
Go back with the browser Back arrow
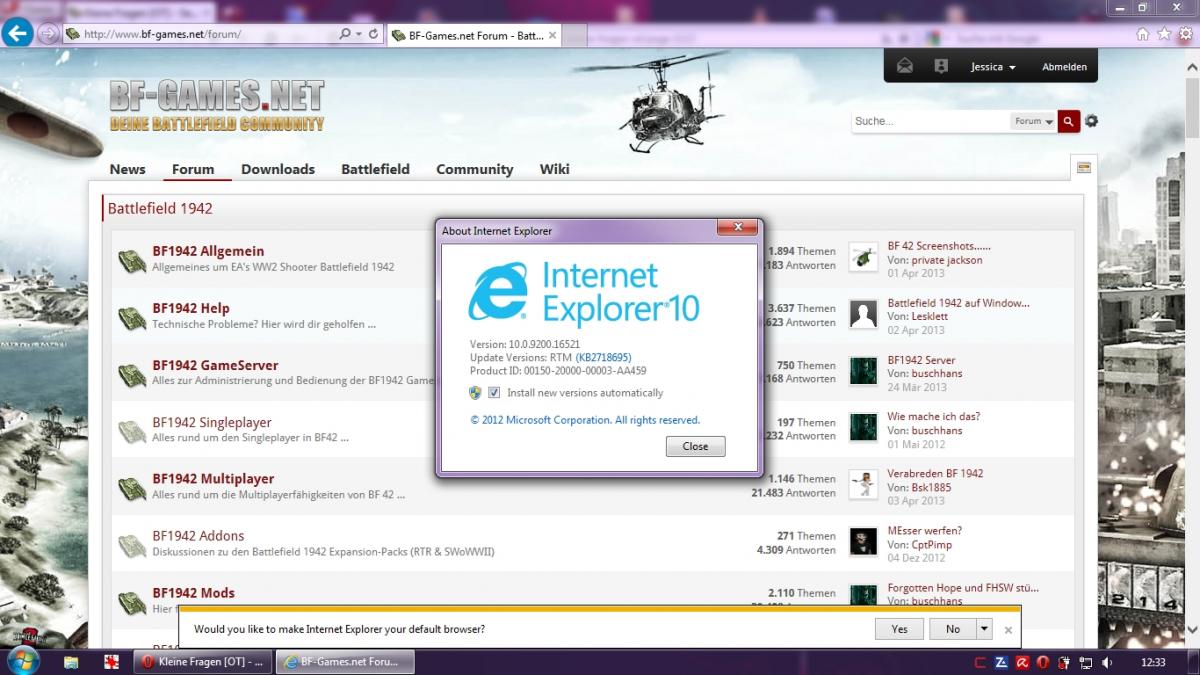click(16, 33)
